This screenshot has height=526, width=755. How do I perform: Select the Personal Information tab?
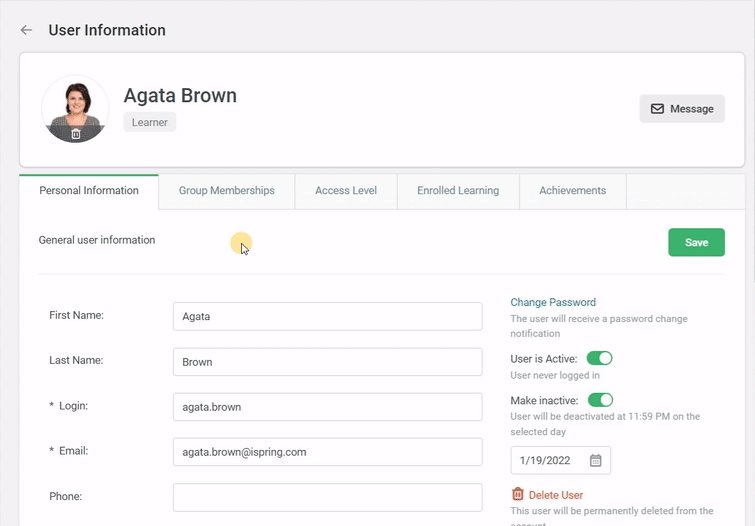(89, 191)
